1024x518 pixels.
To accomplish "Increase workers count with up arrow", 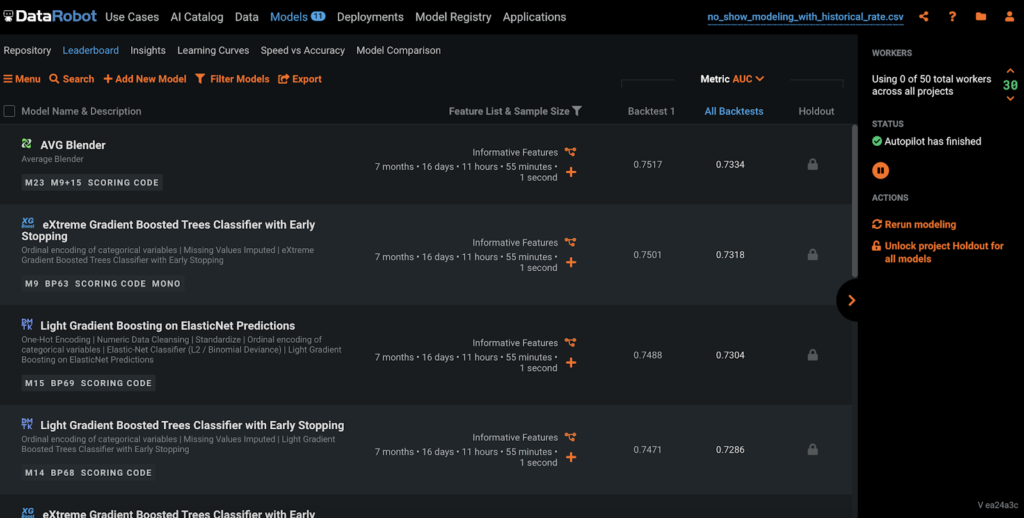I will coord(1010,71).
